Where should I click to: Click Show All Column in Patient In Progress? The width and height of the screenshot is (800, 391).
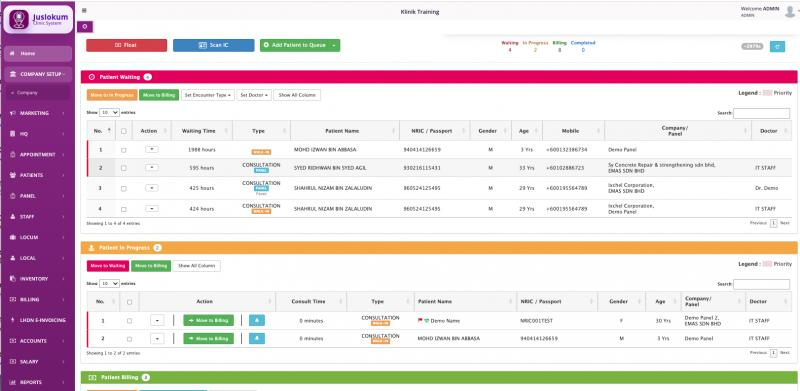click(x=197, y=266)
